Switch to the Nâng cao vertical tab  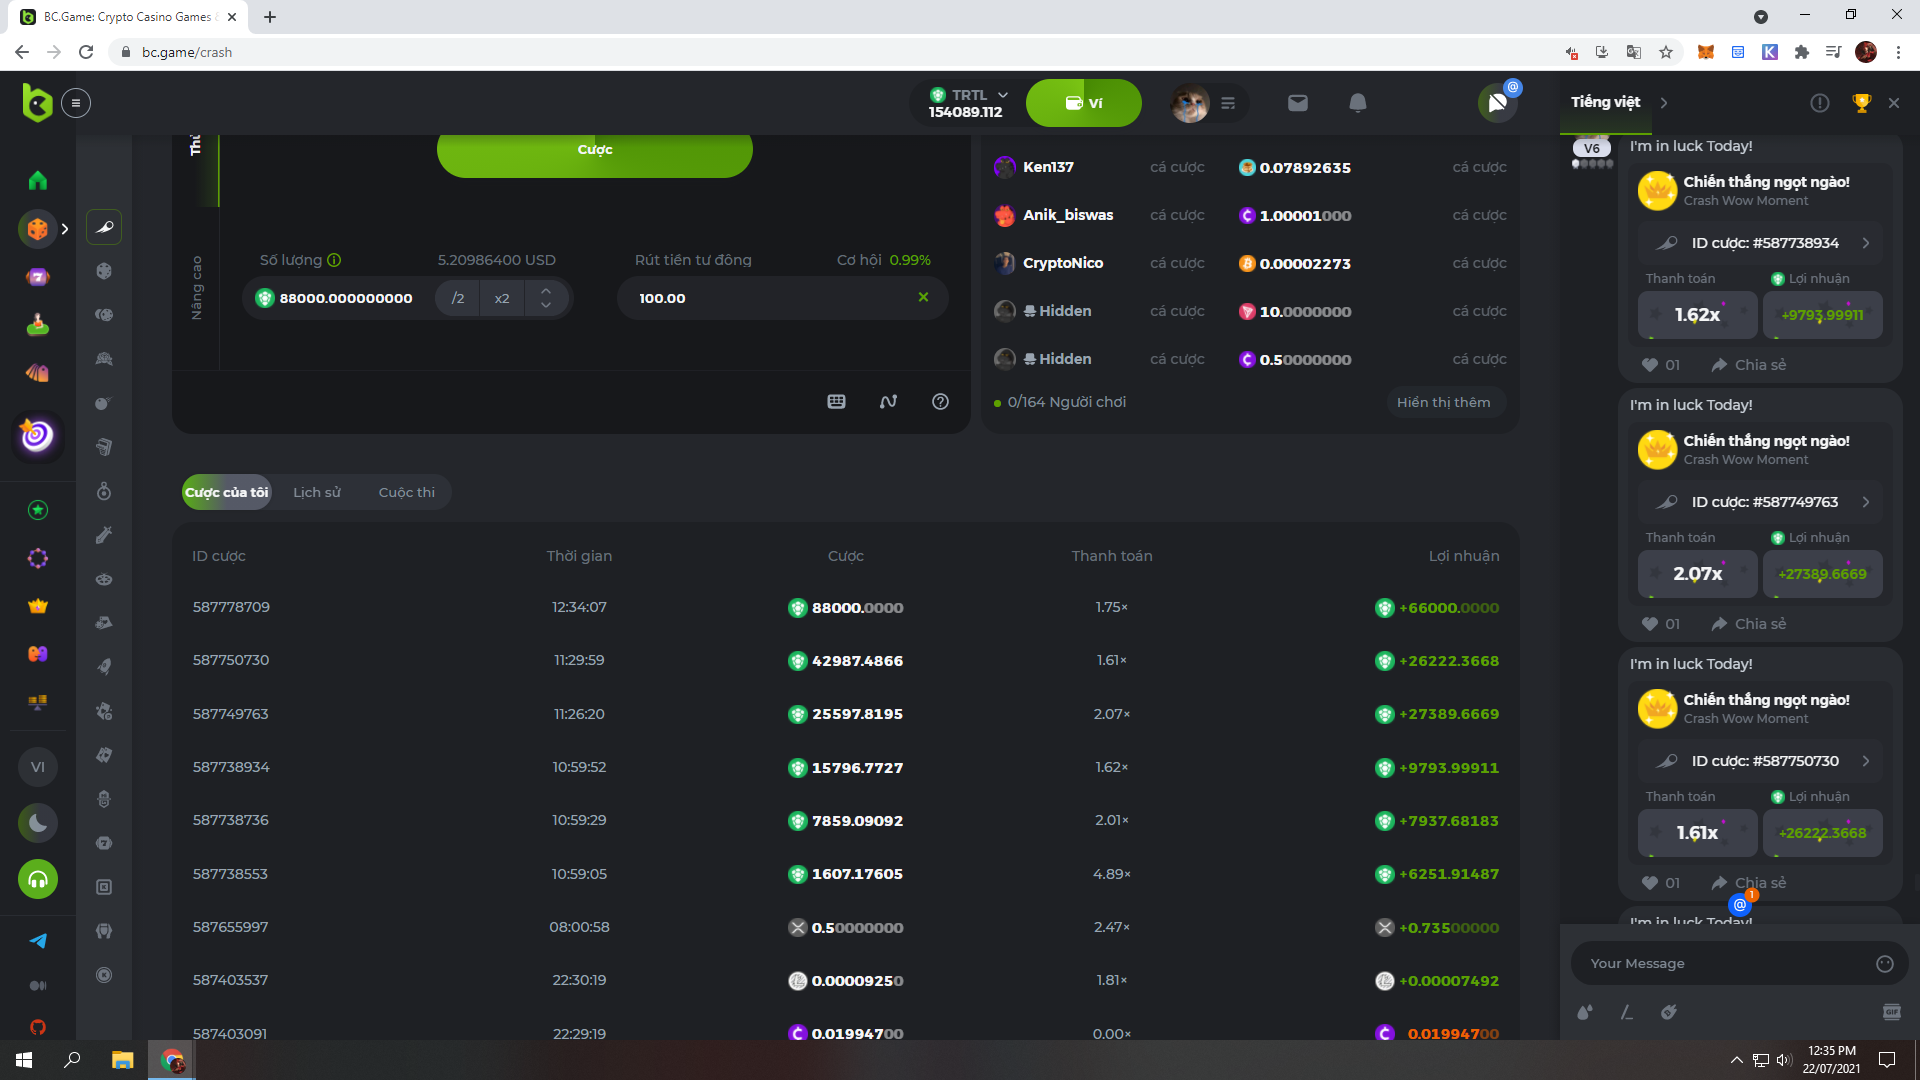point(197,288)
